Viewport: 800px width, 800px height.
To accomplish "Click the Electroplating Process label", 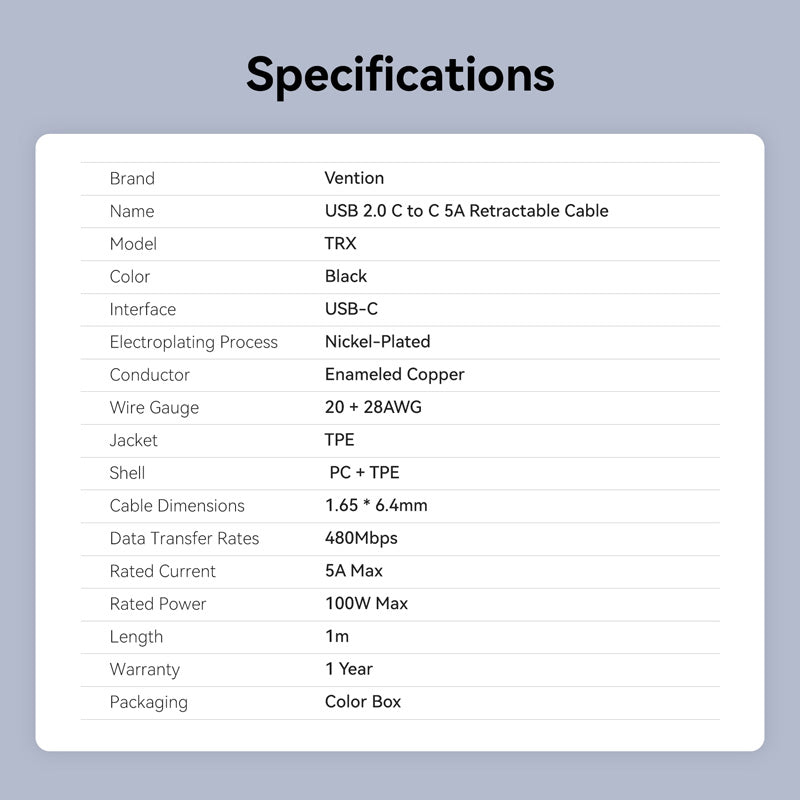I will (x=193, y=342).
